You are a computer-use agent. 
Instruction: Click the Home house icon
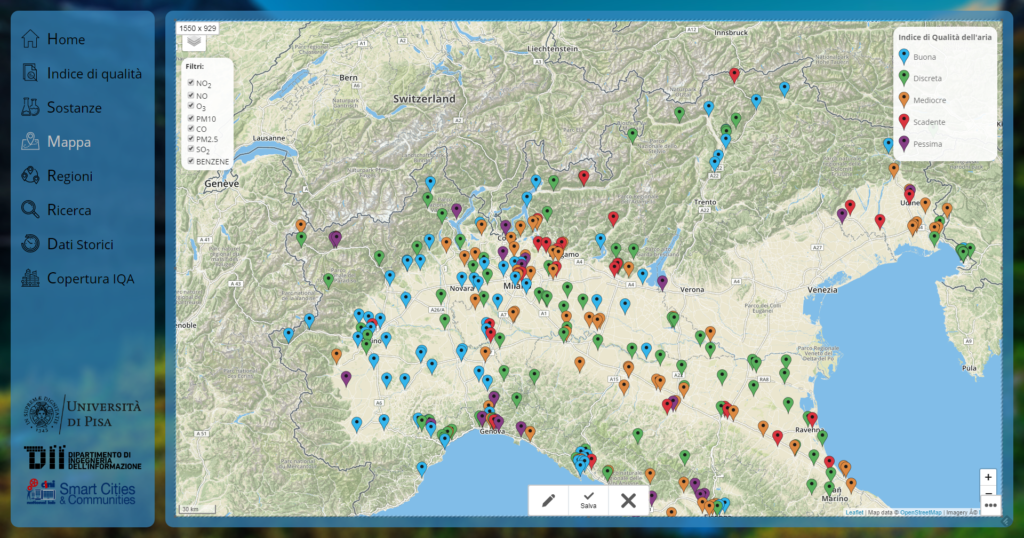click(30, 39)
